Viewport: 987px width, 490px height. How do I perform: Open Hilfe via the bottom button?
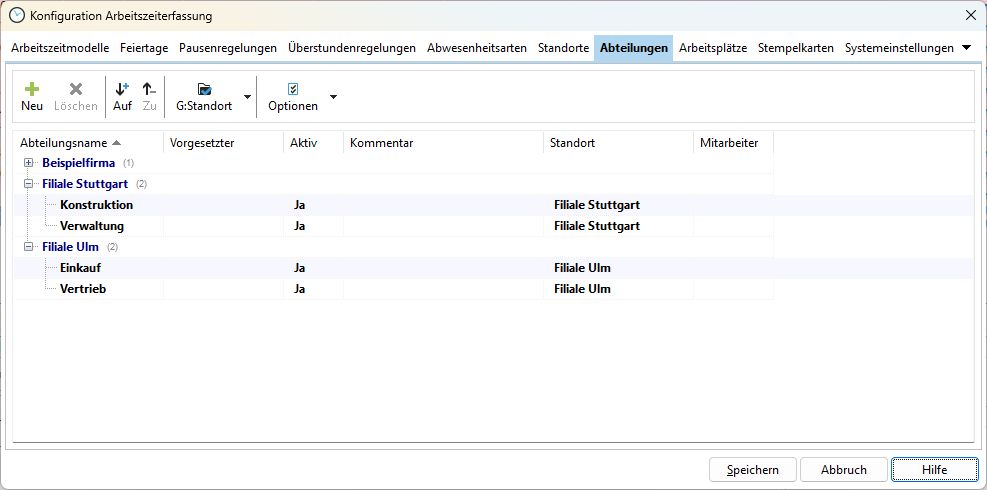tap(934, 469)
